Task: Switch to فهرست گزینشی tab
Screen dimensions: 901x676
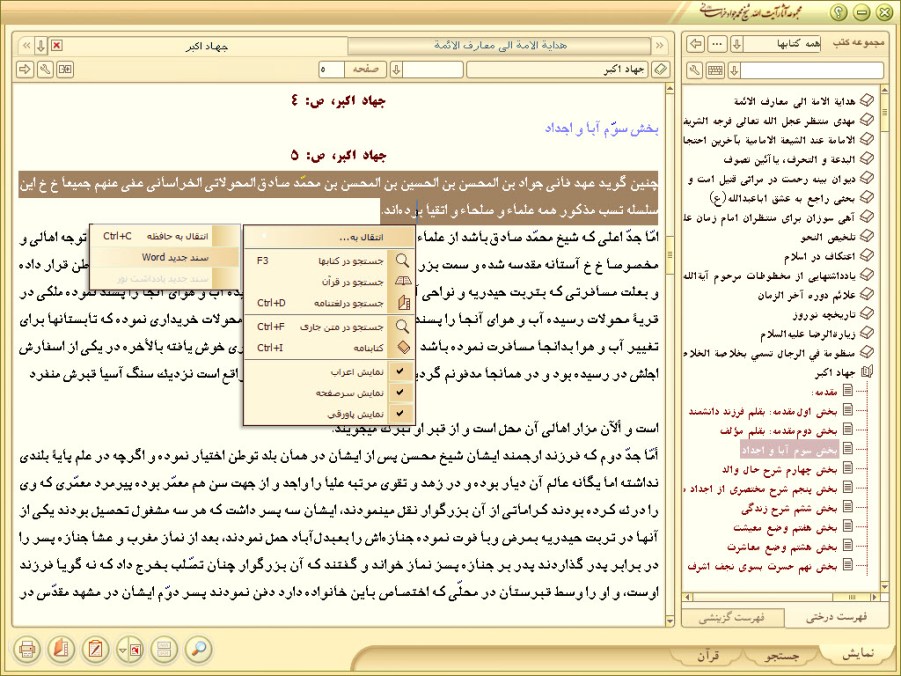Action: [x=732, y=618]
